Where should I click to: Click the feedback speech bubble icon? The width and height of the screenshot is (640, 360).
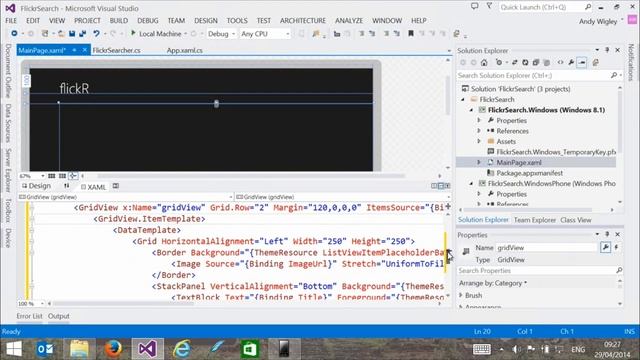click(x=474, y=7)
